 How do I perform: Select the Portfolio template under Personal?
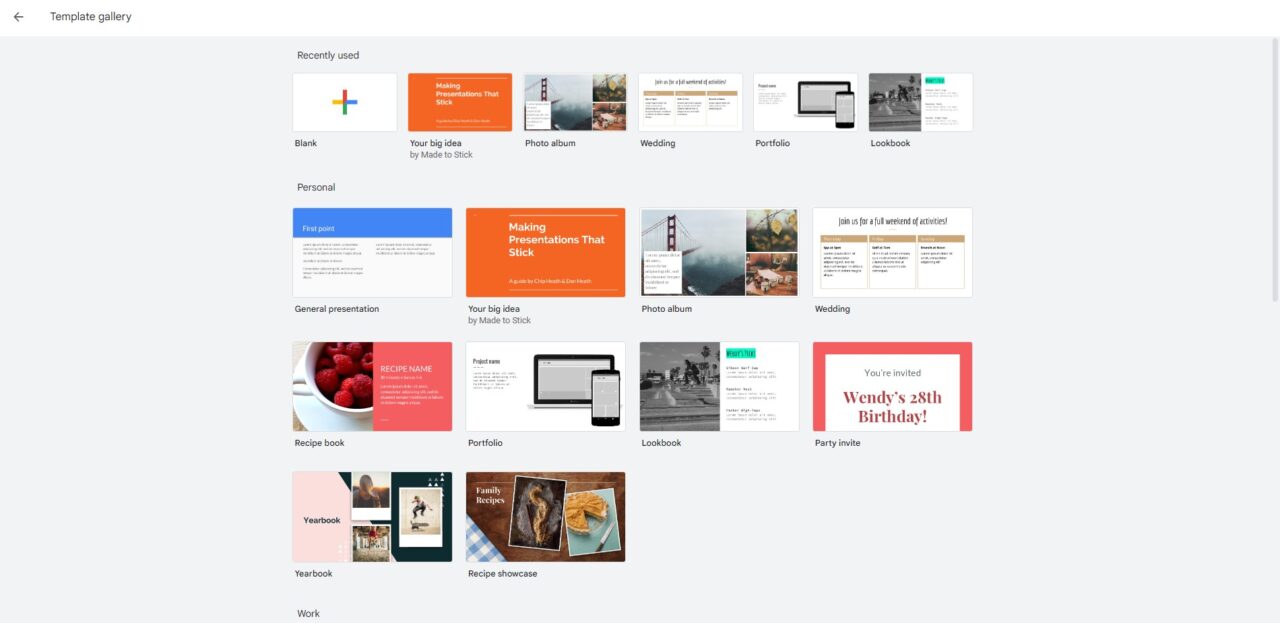pyautogui.click(x=545, y=386)
